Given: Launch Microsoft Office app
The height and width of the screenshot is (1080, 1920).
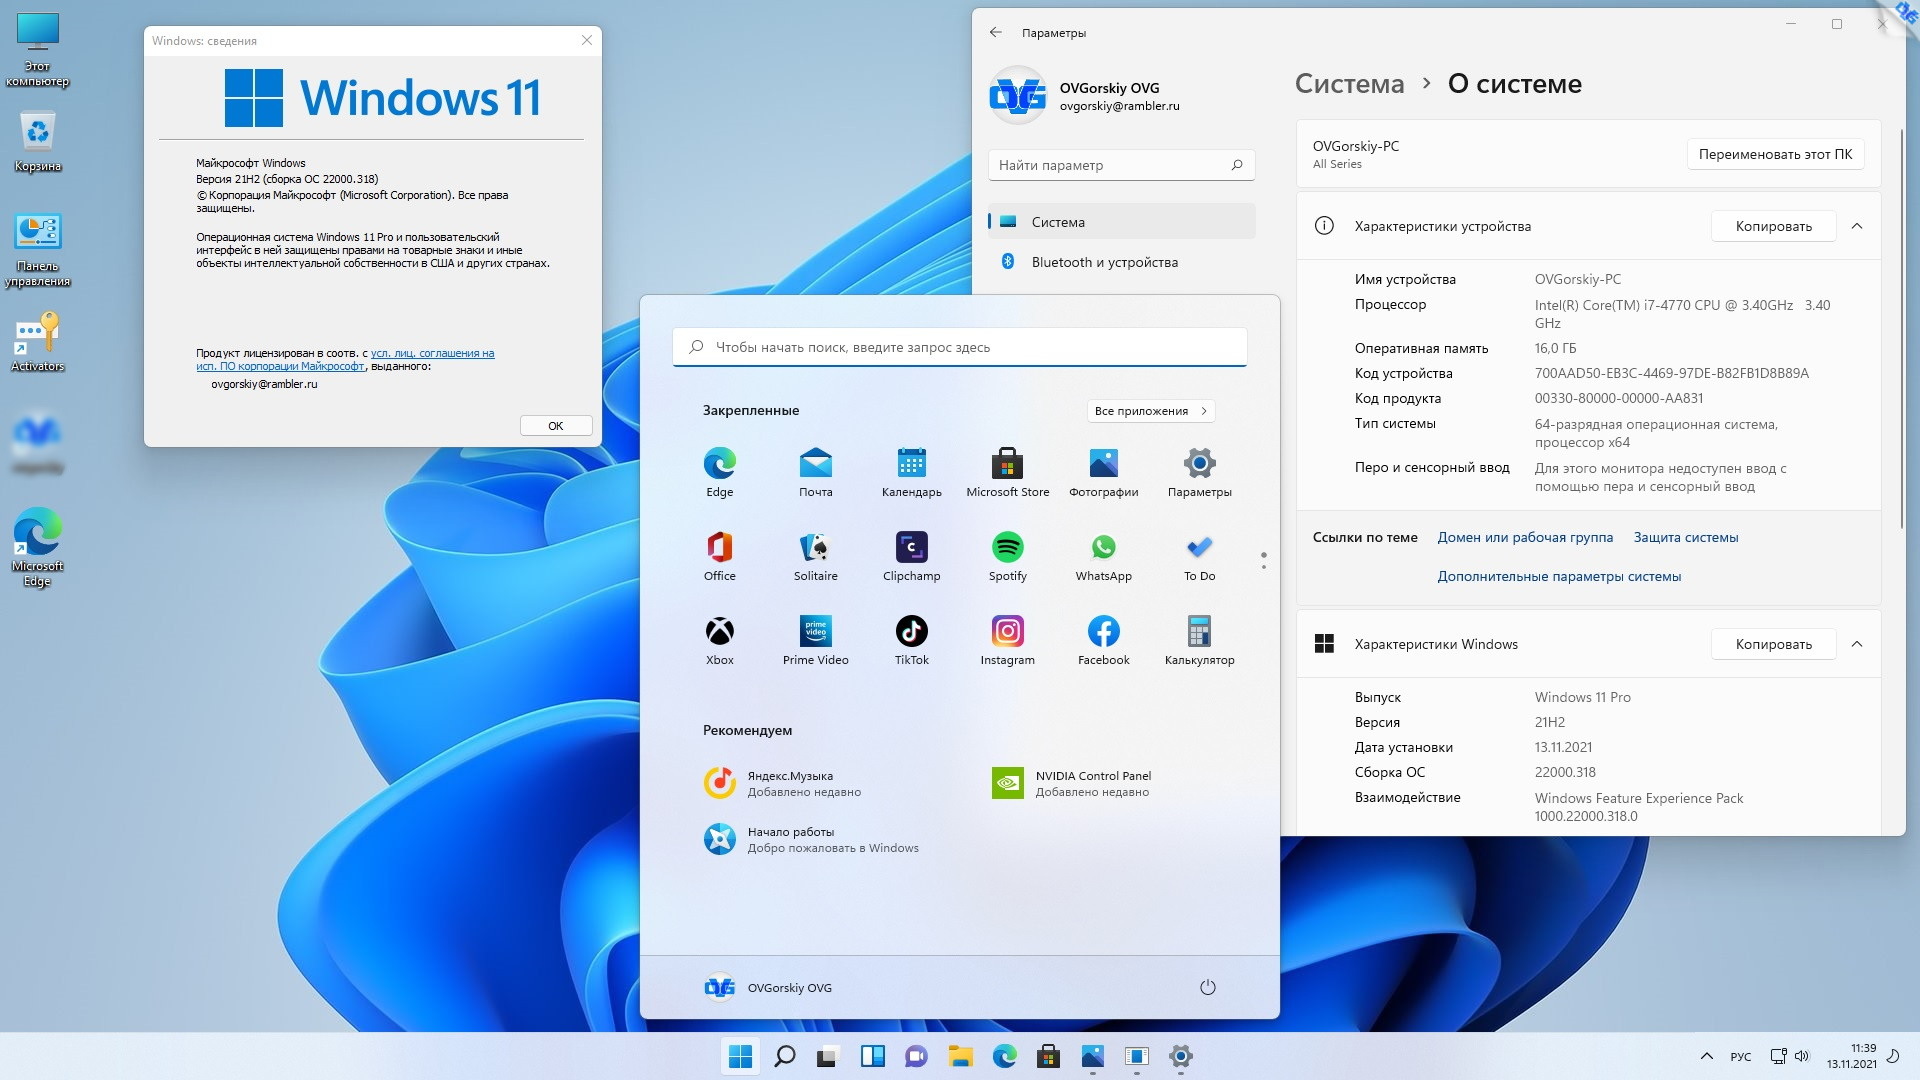Looking at the screenshot, I should click(x=719, y=545).
